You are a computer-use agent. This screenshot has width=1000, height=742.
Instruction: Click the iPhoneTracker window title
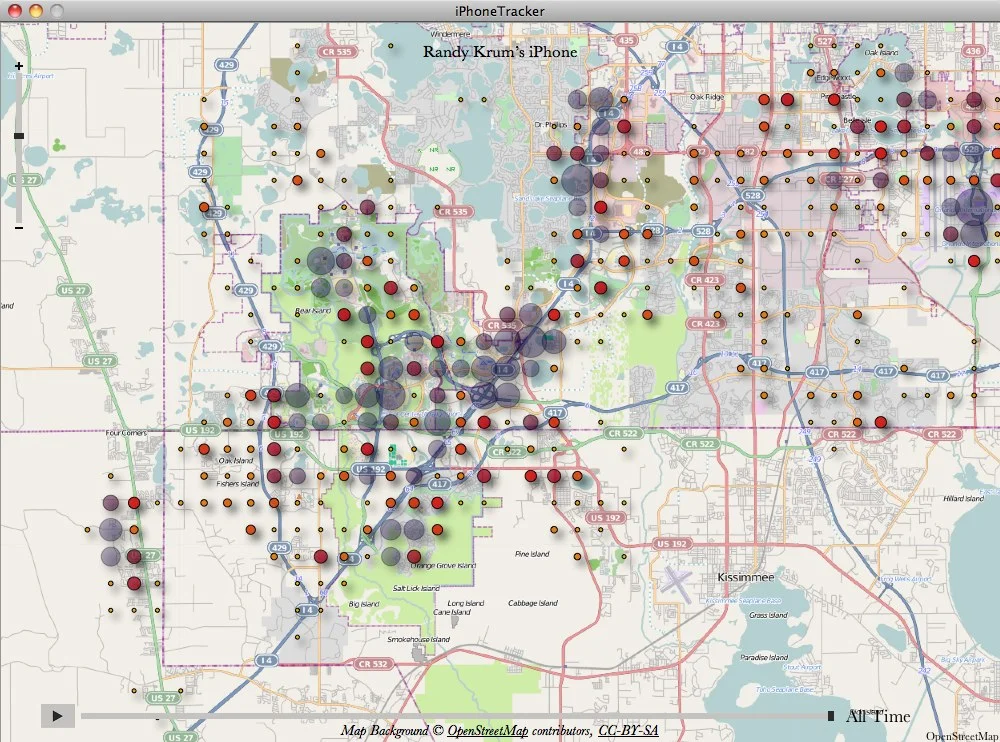tap(500, 11)
